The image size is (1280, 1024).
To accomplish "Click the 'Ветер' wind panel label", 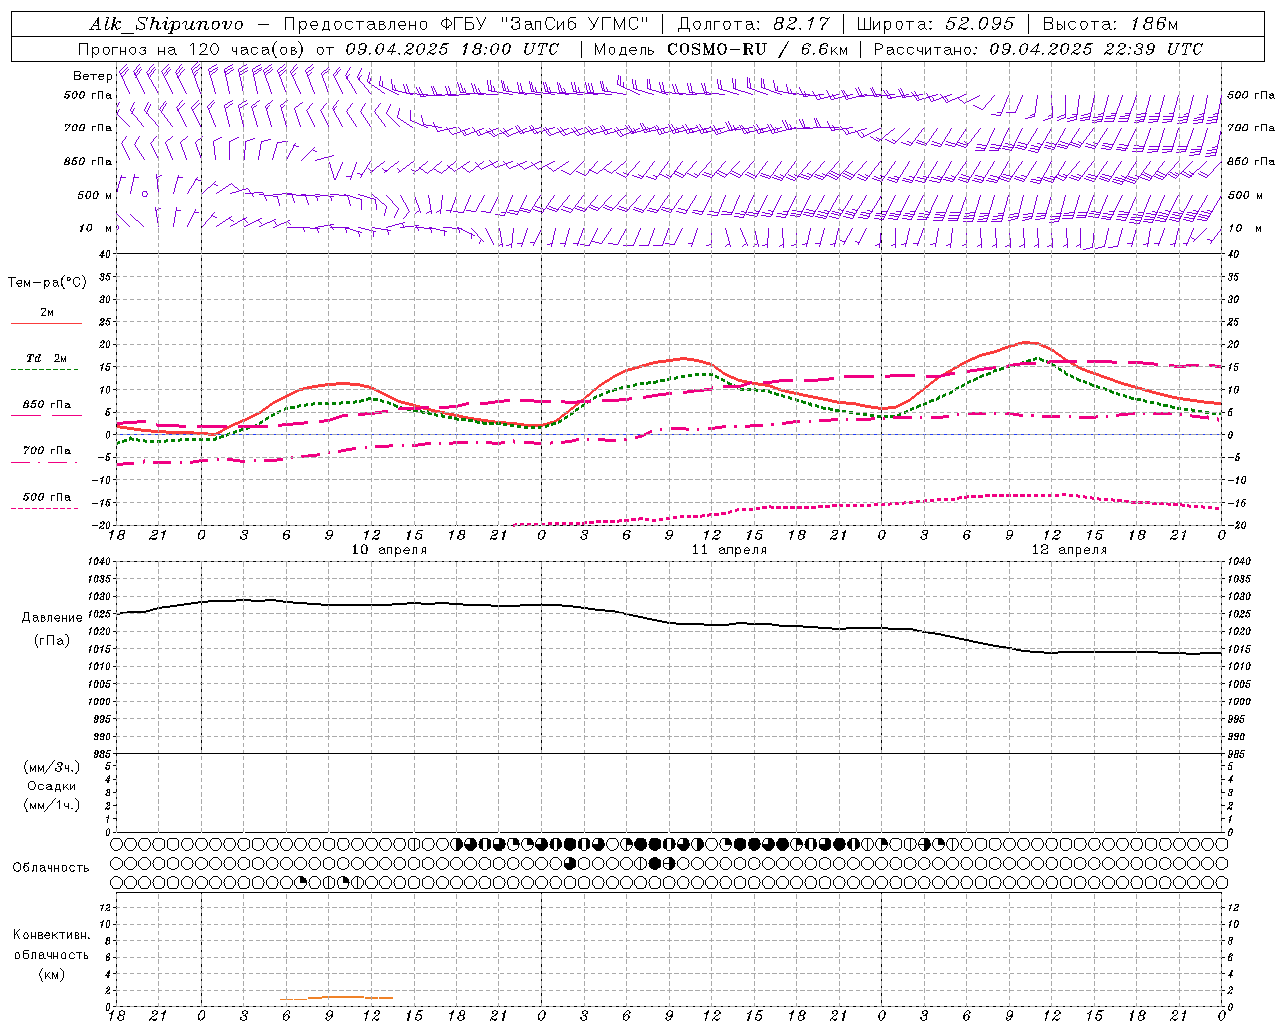I will (x=92, y=76).
